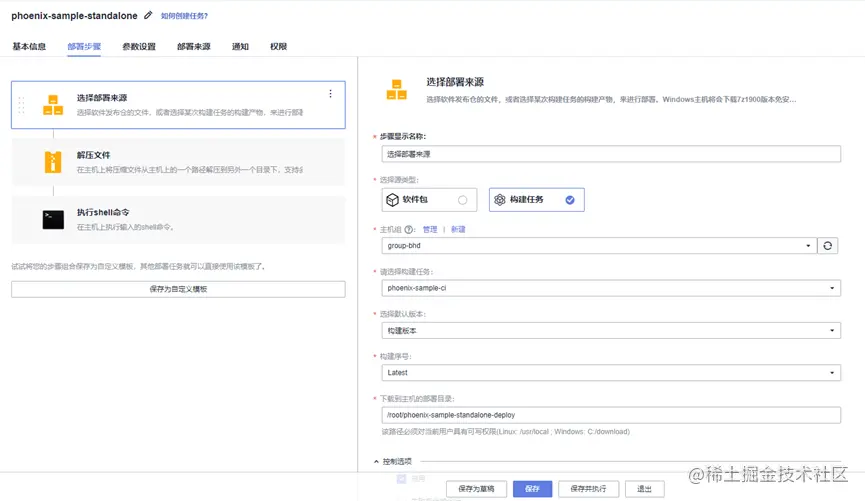The width and height of the screenshot is (865, 501).
Task: Select the 选择部署来源 step card title
Action: pos(102,98)
